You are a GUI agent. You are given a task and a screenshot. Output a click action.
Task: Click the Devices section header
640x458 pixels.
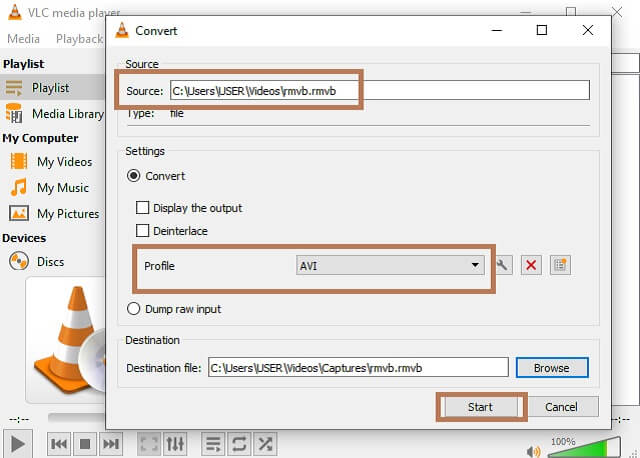pos(24,238)
